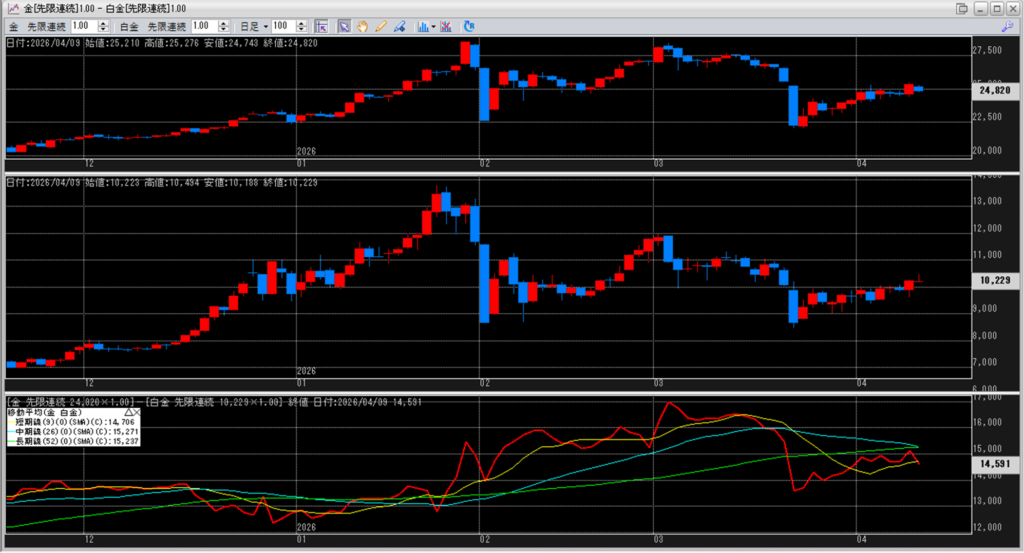
Task: Open the wrench settings icon
Action: tap(1007, 27)
